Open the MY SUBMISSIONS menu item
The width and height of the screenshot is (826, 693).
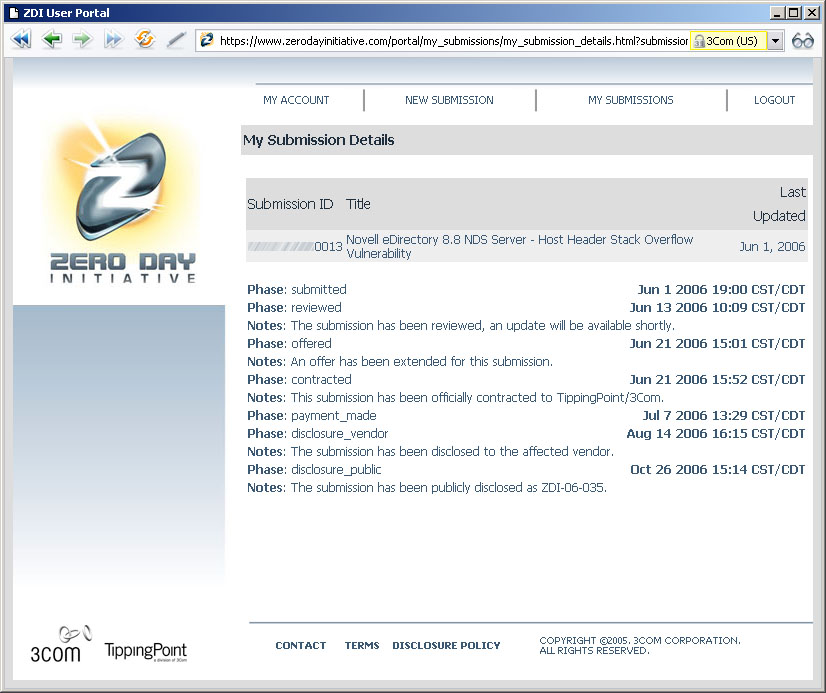click(x=630, y=100)
